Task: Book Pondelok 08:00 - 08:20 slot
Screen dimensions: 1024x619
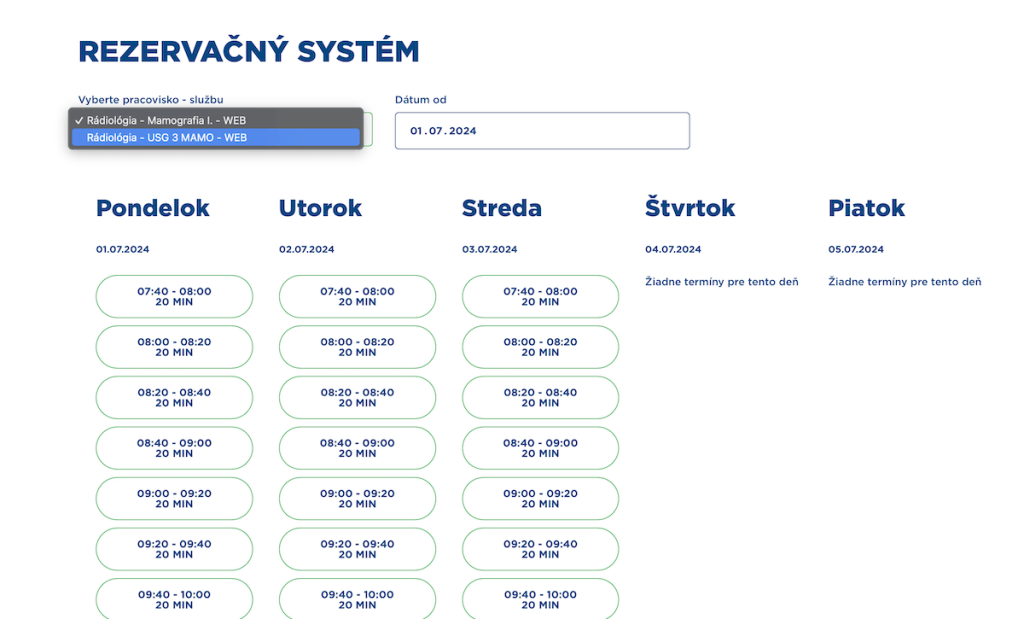Action: 174,347
